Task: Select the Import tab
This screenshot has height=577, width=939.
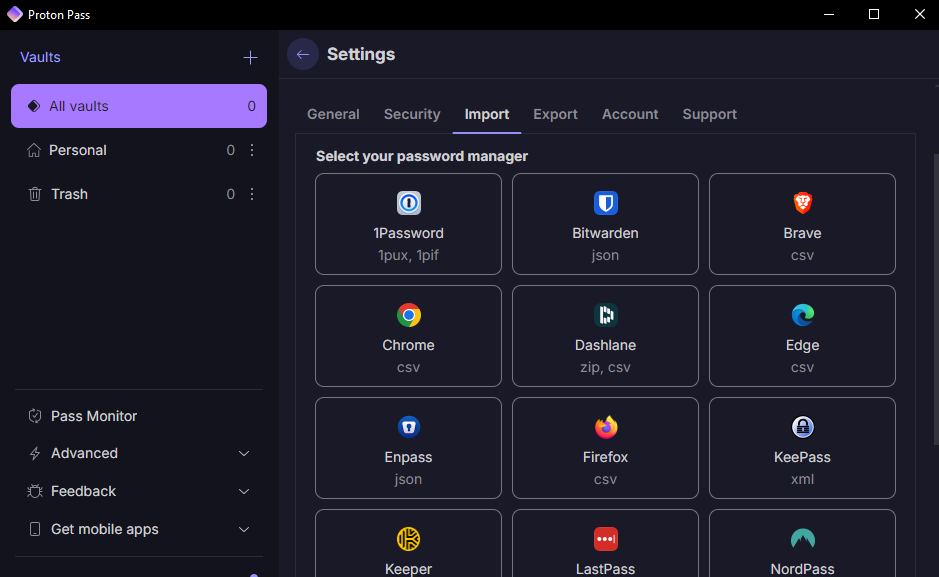Action: 487,114
